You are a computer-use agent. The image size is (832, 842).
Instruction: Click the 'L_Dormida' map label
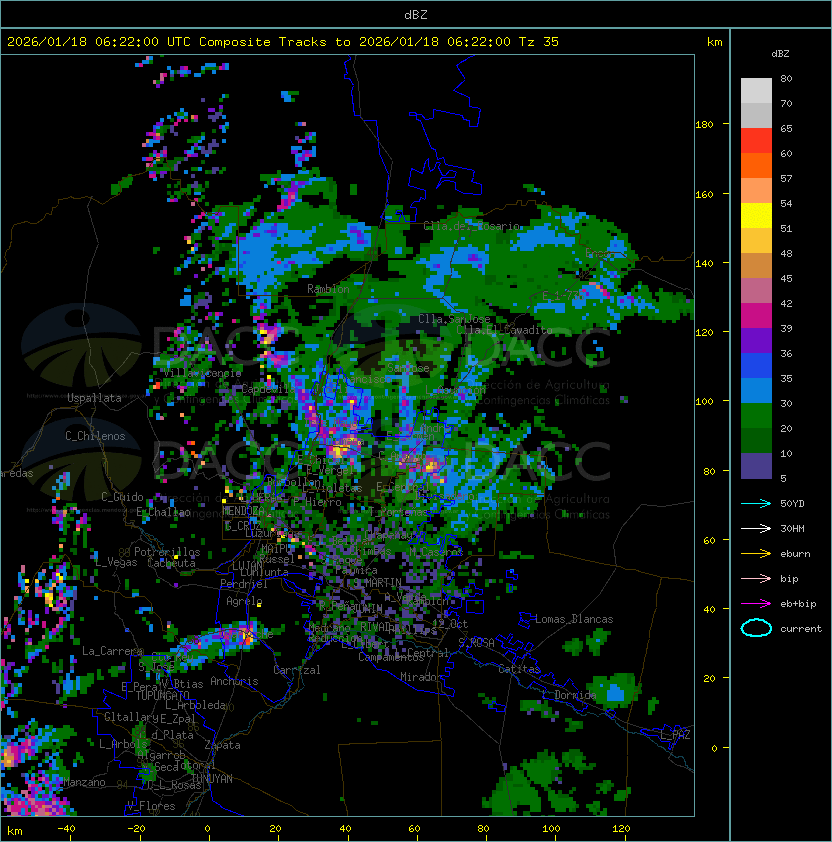(569, 695)
